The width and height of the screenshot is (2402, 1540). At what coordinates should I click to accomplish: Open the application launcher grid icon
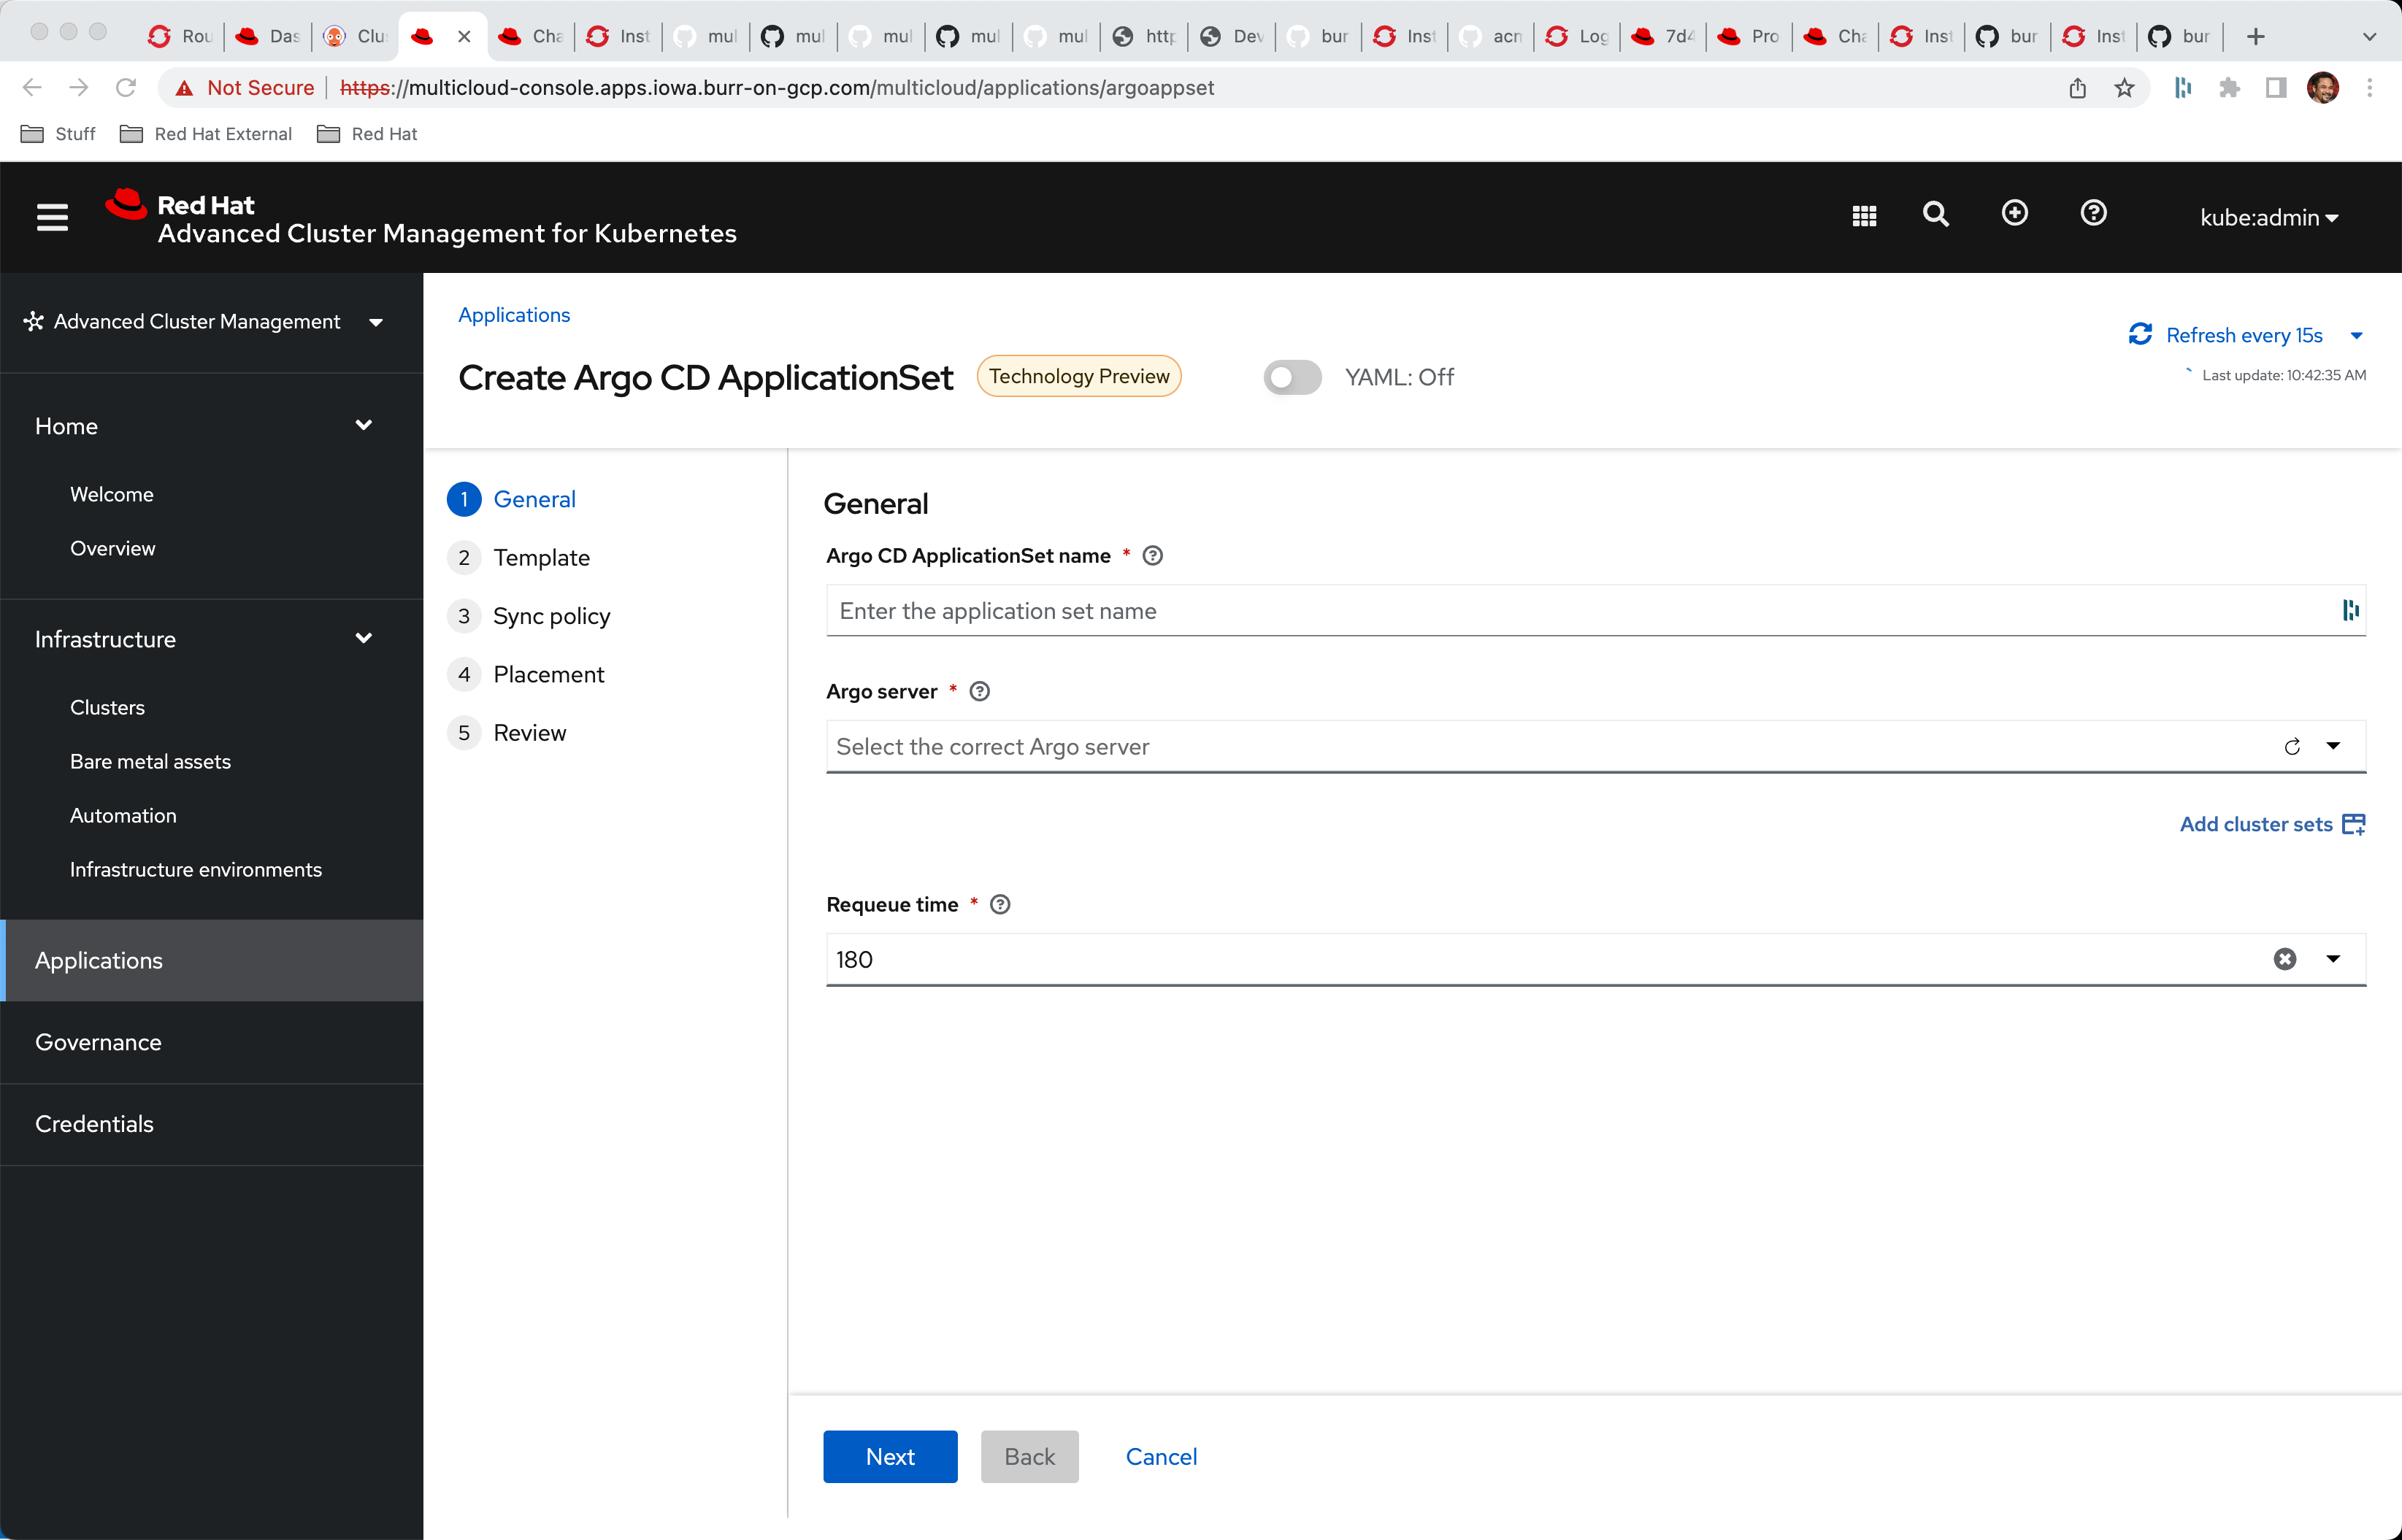(1864, 215)
